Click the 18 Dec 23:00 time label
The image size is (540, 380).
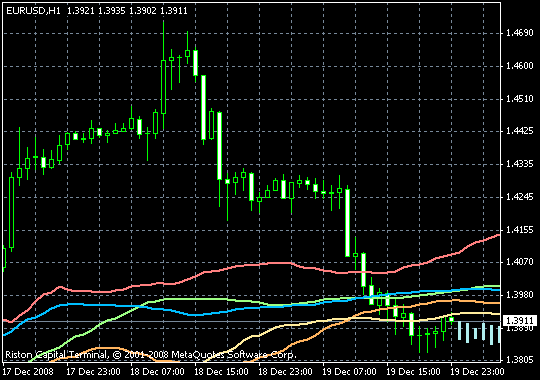click(x=285, y=372)
